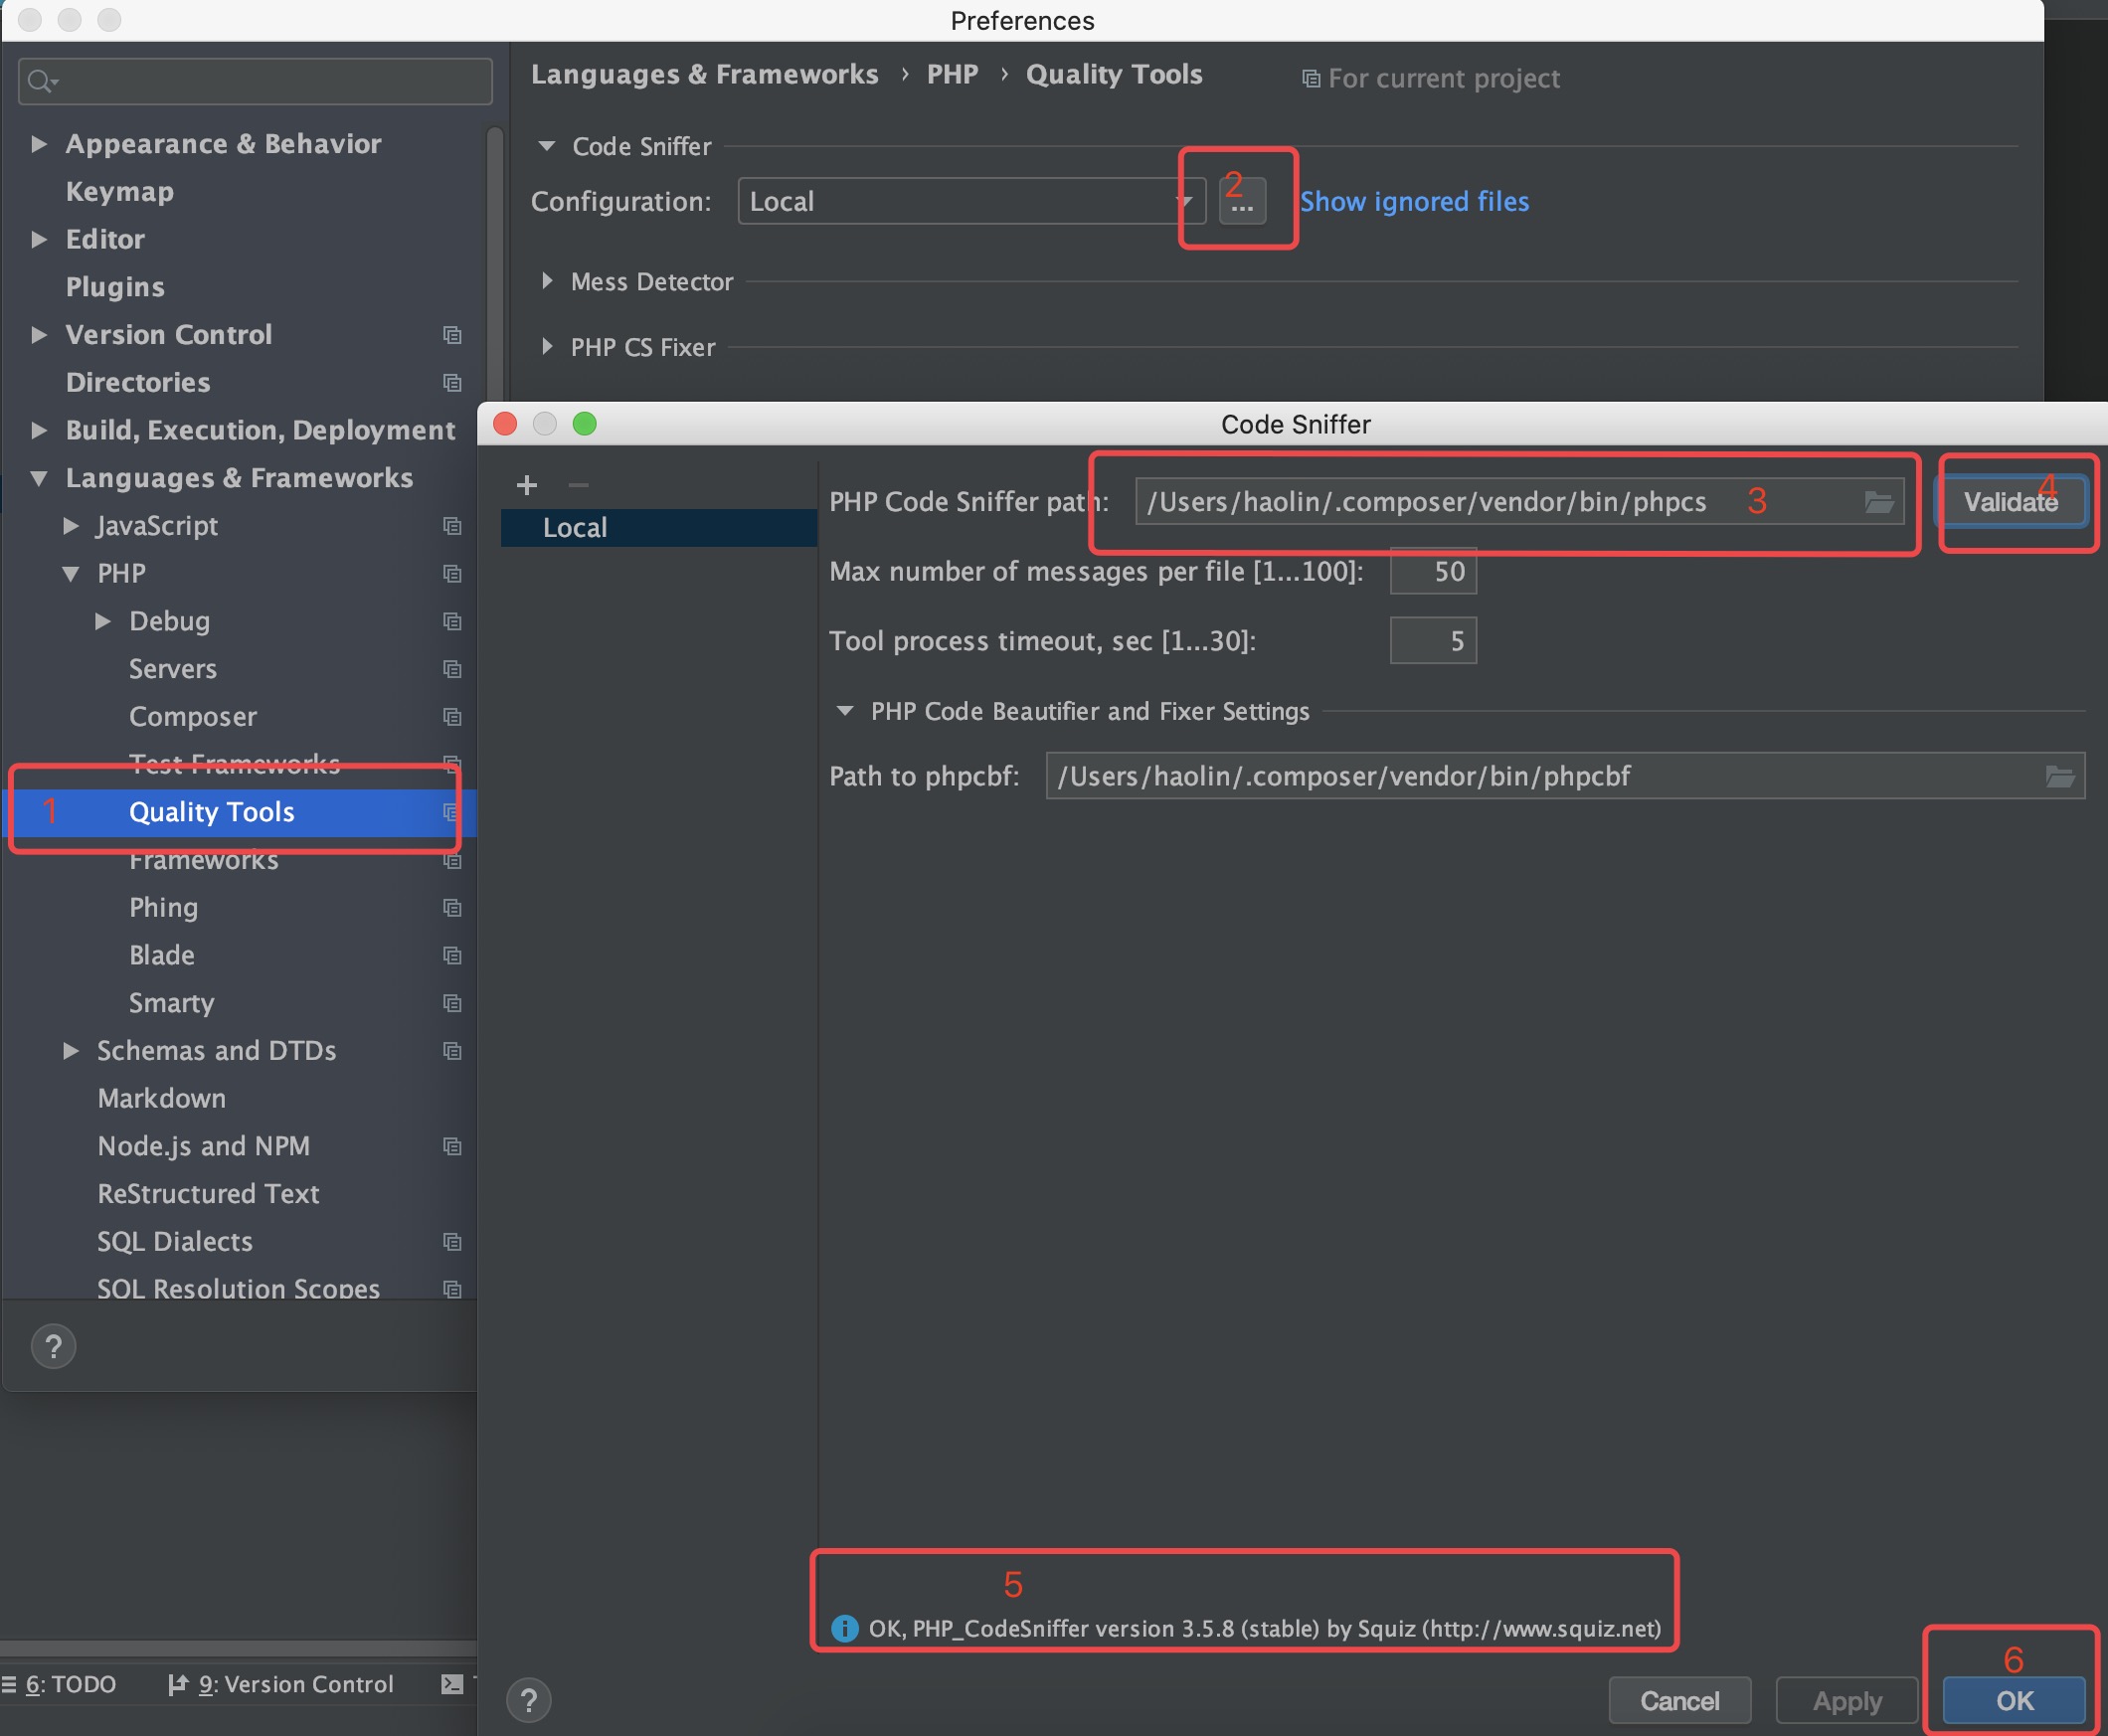Click inside the Max number of messages input field
The image size is (2108, 1736).
[1433, 571]
